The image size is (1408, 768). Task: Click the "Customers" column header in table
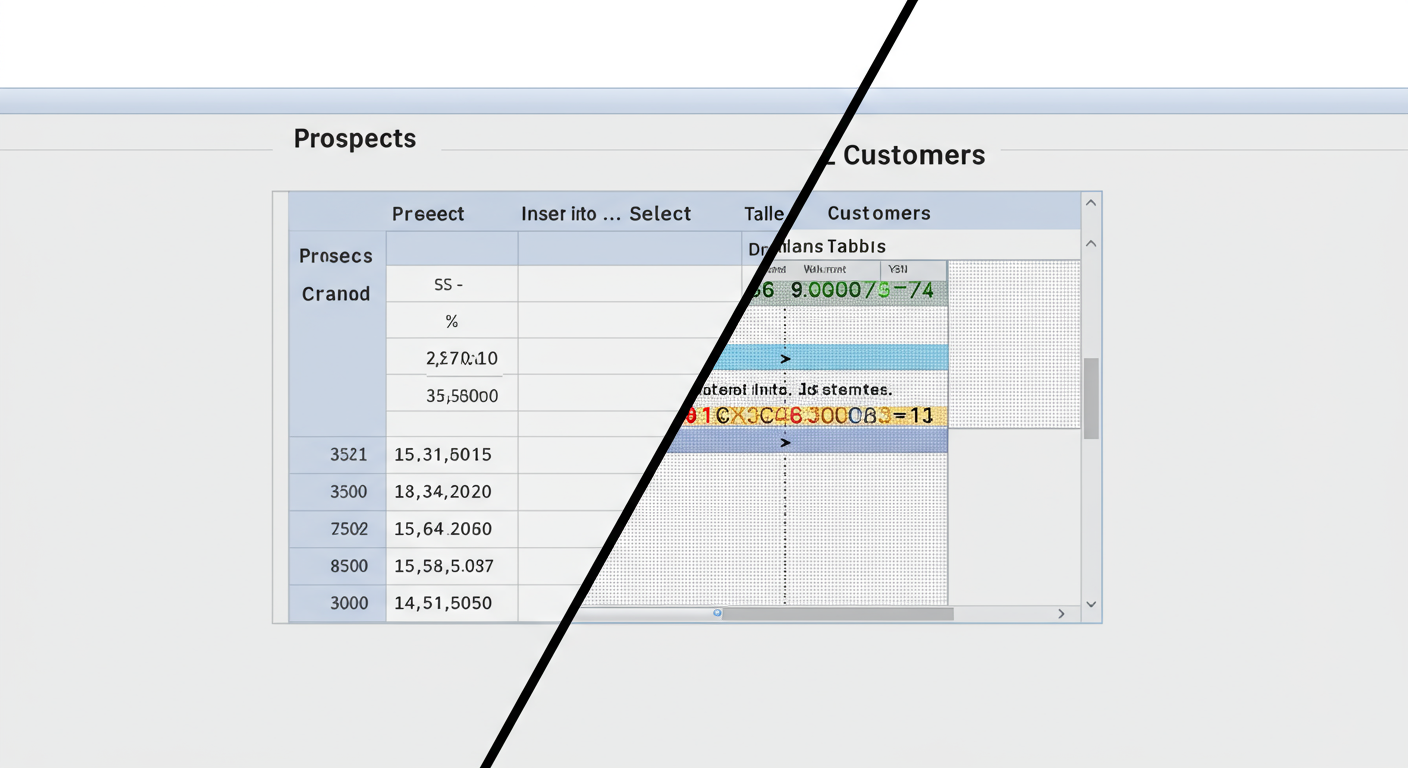click(879, 214)
